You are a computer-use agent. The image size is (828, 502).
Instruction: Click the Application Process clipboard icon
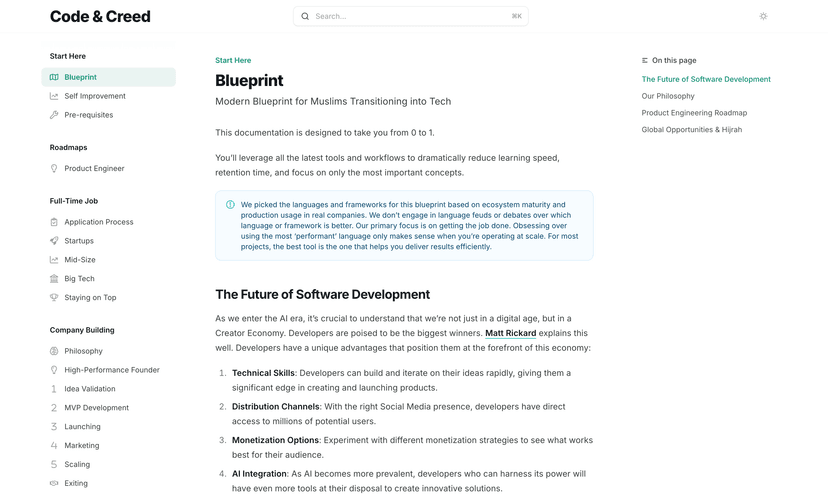54,222
